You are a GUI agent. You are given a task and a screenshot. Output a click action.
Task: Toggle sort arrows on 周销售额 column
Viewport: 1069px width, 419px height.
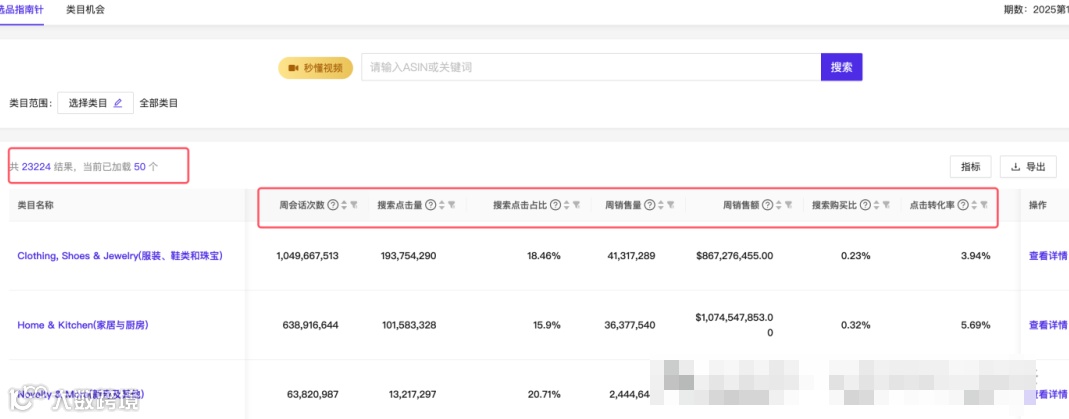779,204
